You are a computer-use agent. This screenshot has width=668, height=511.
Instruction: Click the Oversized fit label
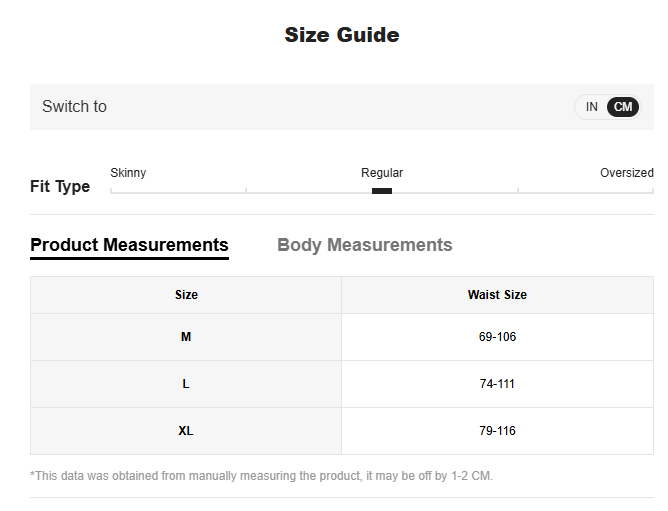(626, 173)
